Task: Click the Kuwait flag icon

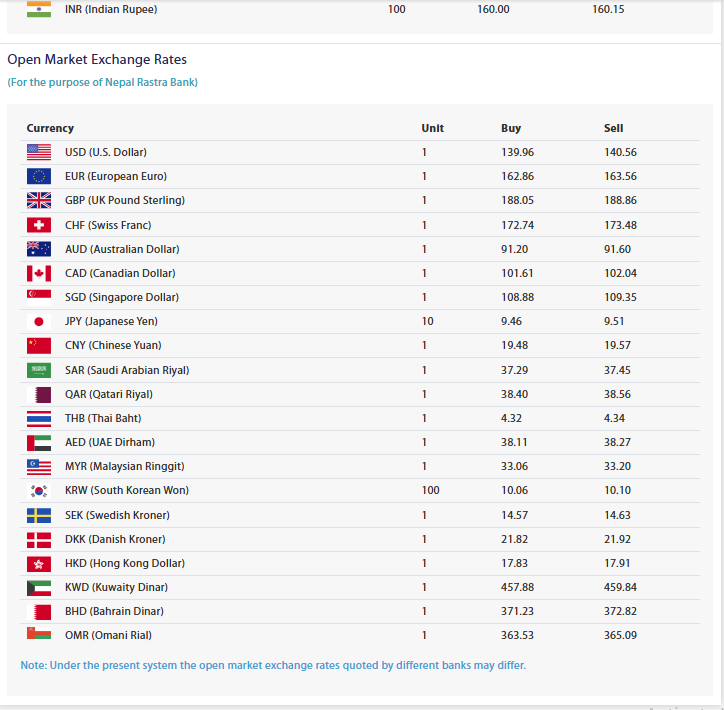Action: click(x=39, y=588)
